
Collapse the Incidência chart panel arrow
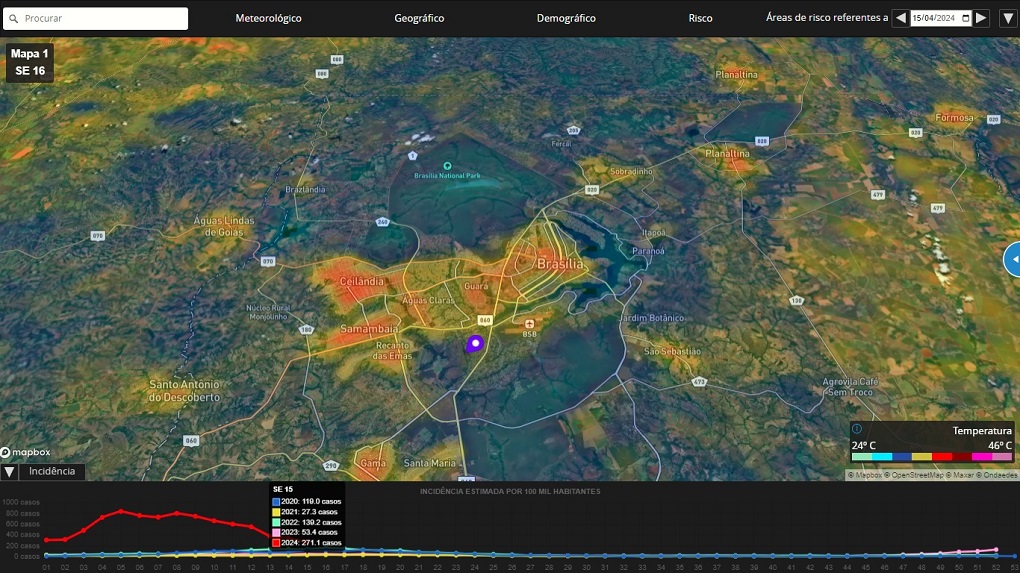point(9,472)
